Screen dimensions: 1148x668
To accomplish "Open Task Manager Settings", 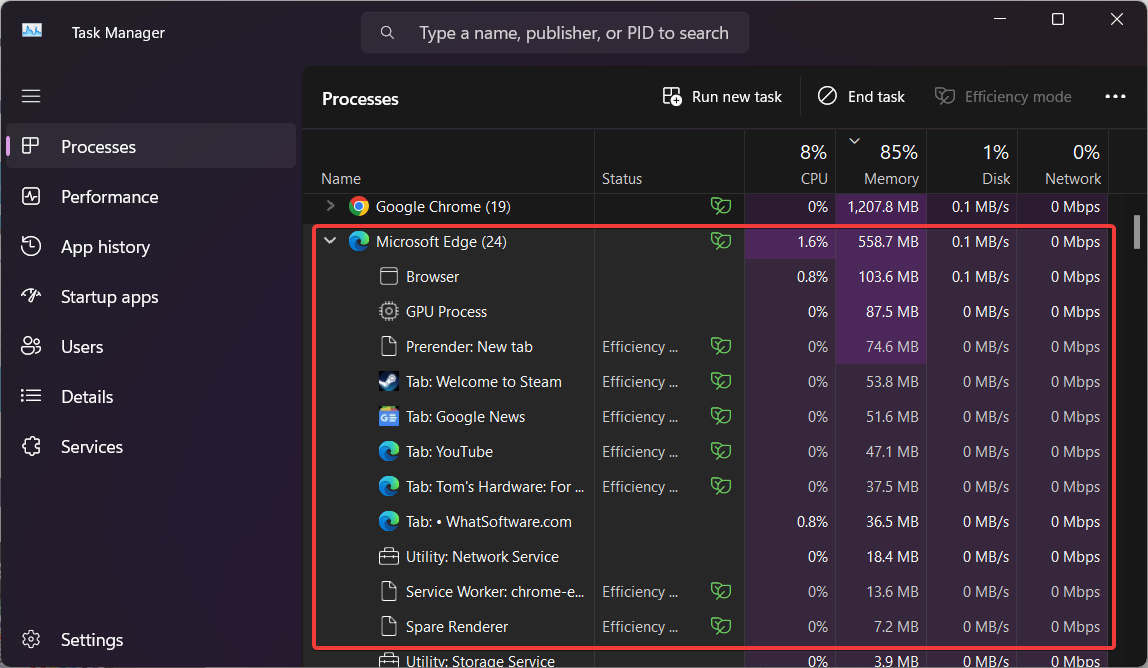I will (91, 639).
